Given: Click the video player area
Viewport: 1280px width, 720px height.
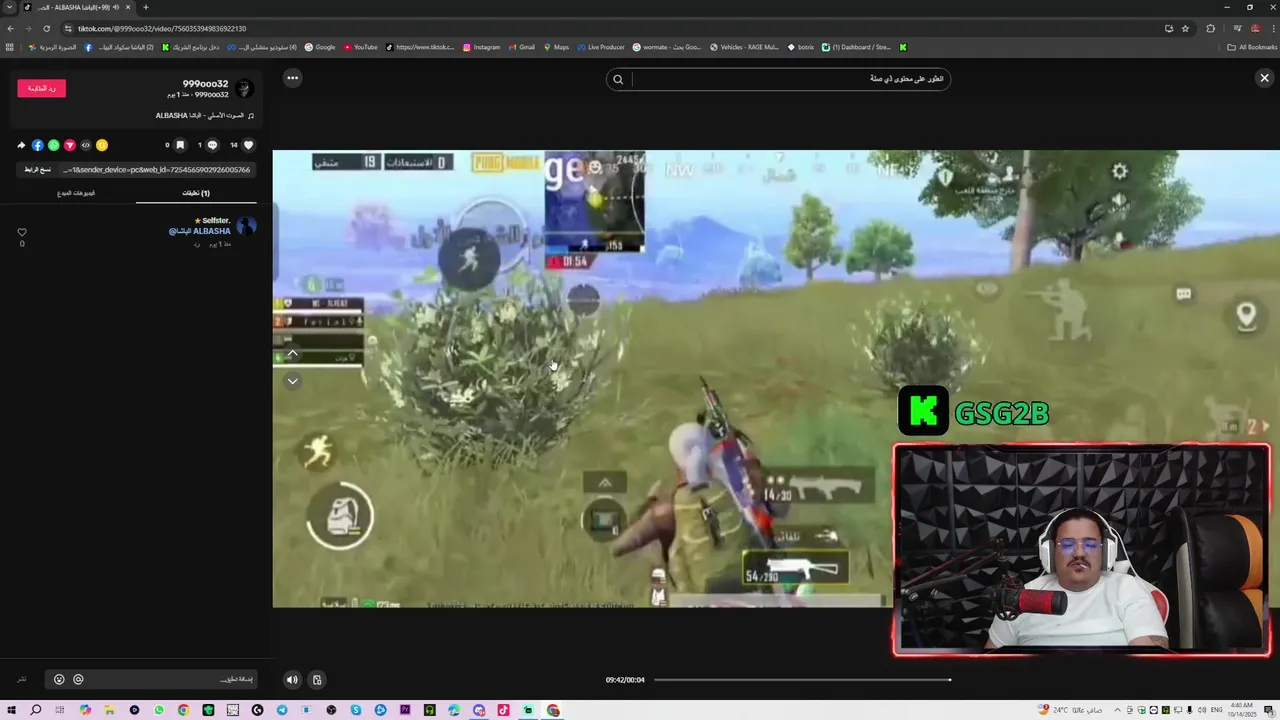Looking at the screenshot, I should tap(776, 379).
